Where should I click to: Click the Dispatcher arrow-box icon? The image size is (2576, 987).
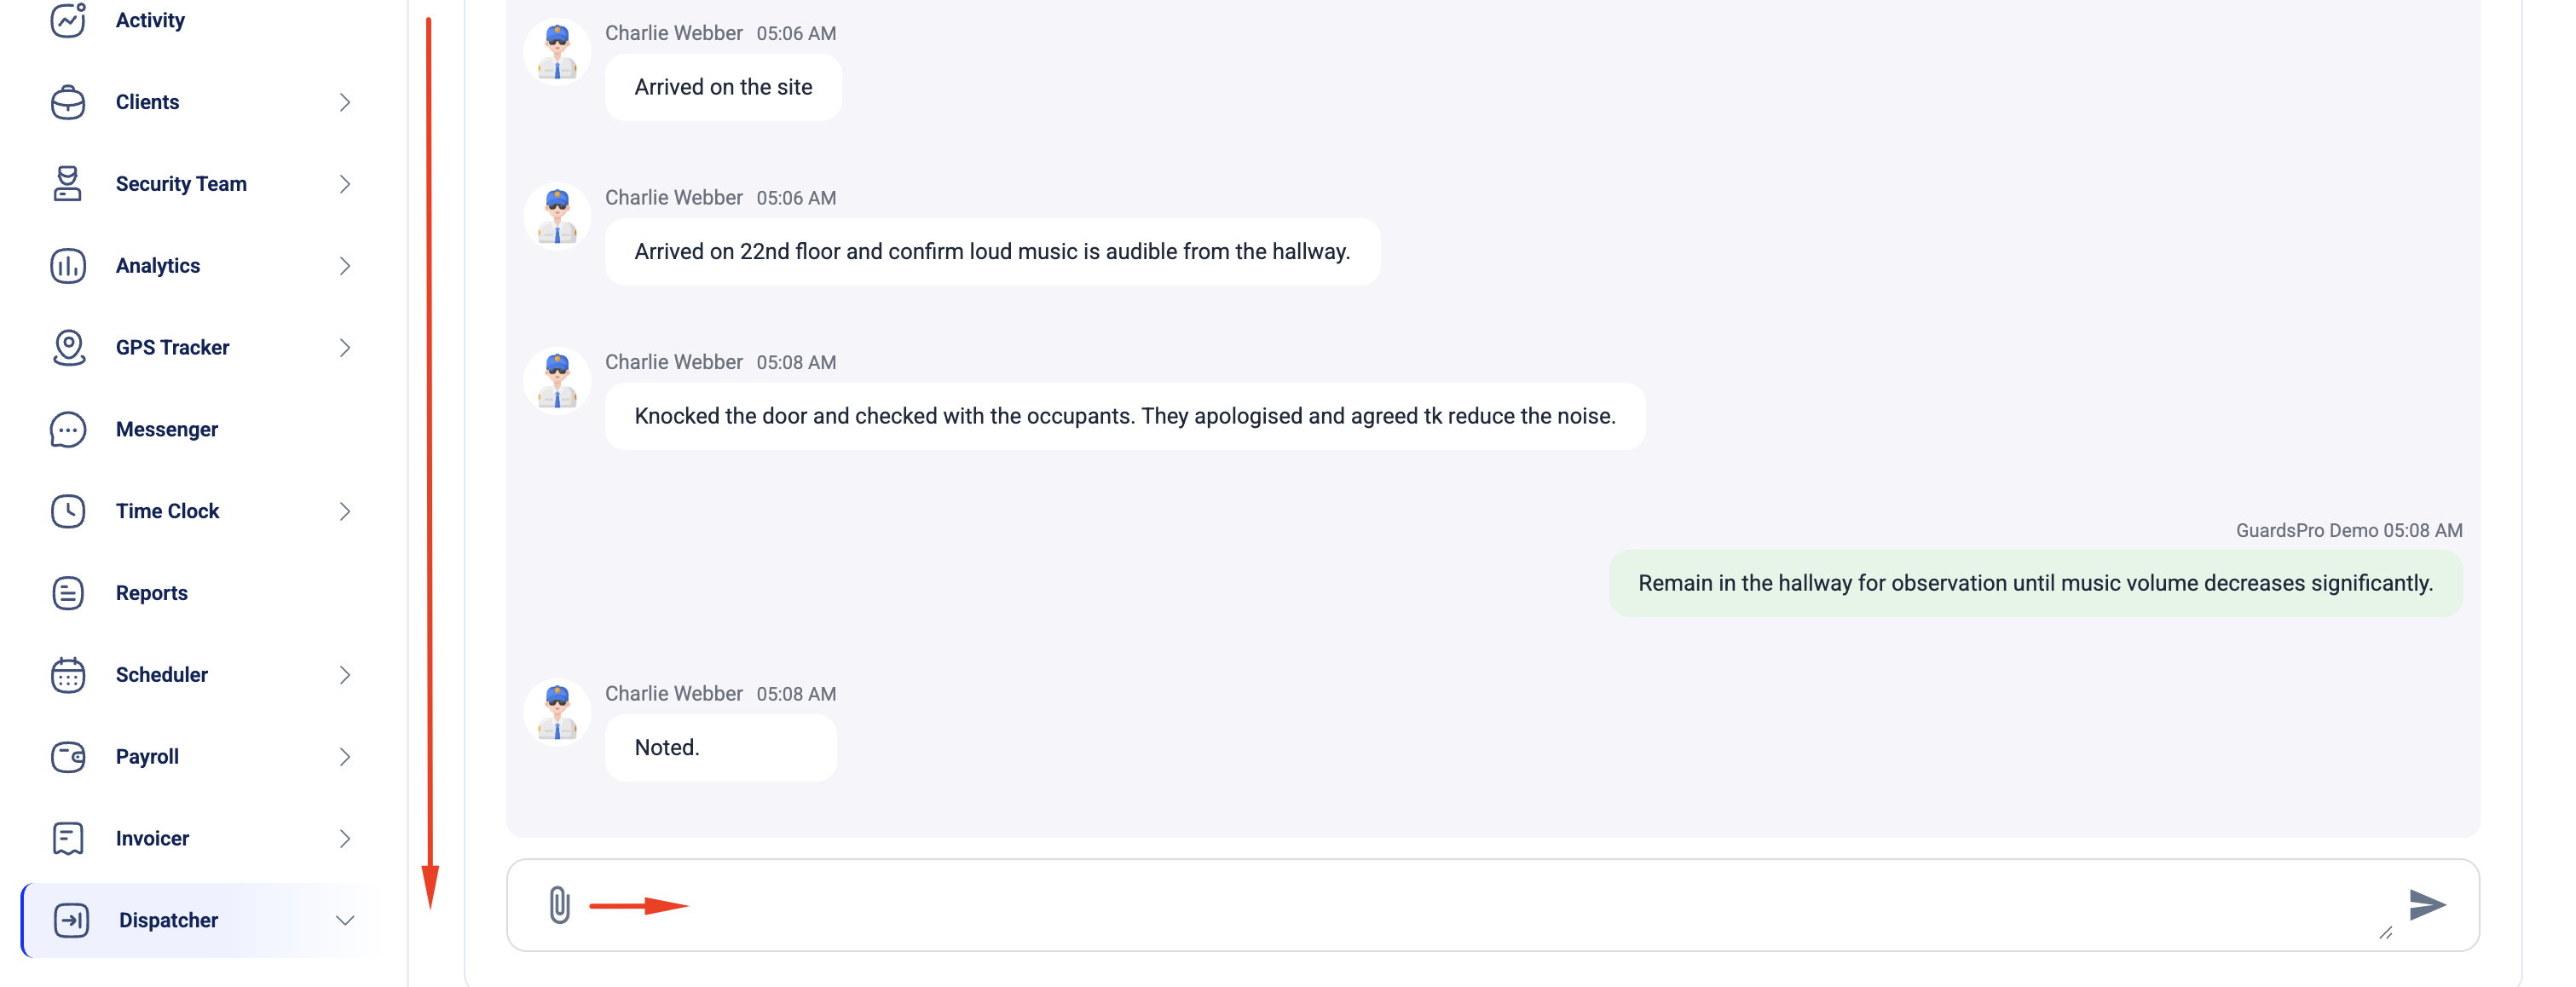click(71, 920)
